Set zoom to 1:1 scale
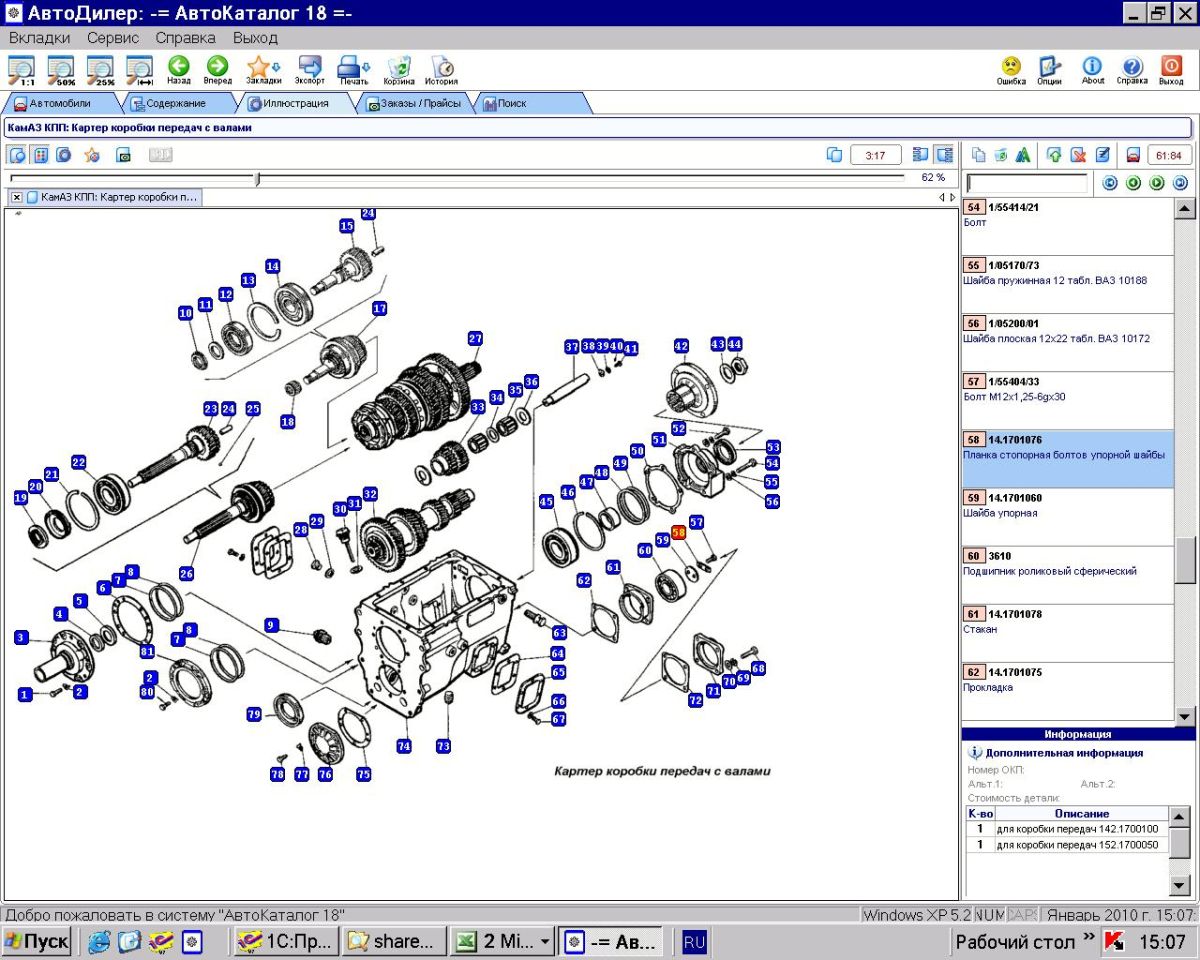The image size is (1200, 960). click(21, 70)
